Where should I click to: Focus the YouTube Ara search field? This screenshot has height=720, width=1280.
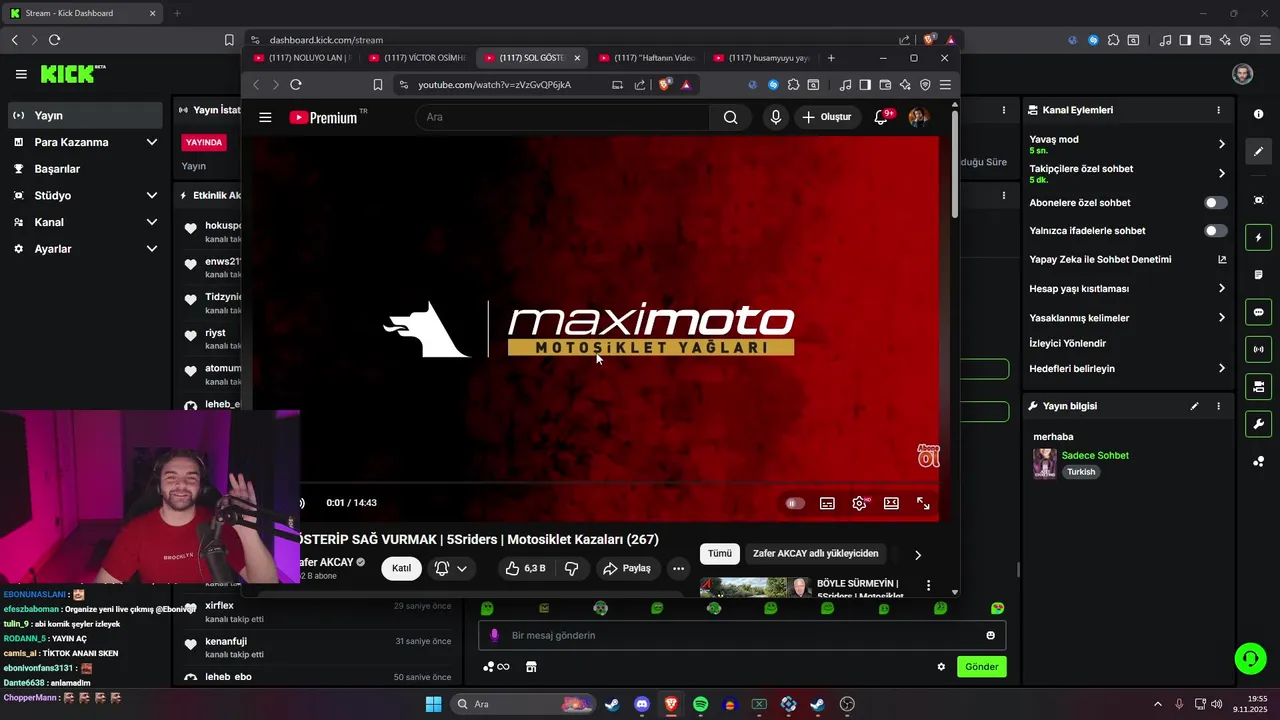click(562, 117)
